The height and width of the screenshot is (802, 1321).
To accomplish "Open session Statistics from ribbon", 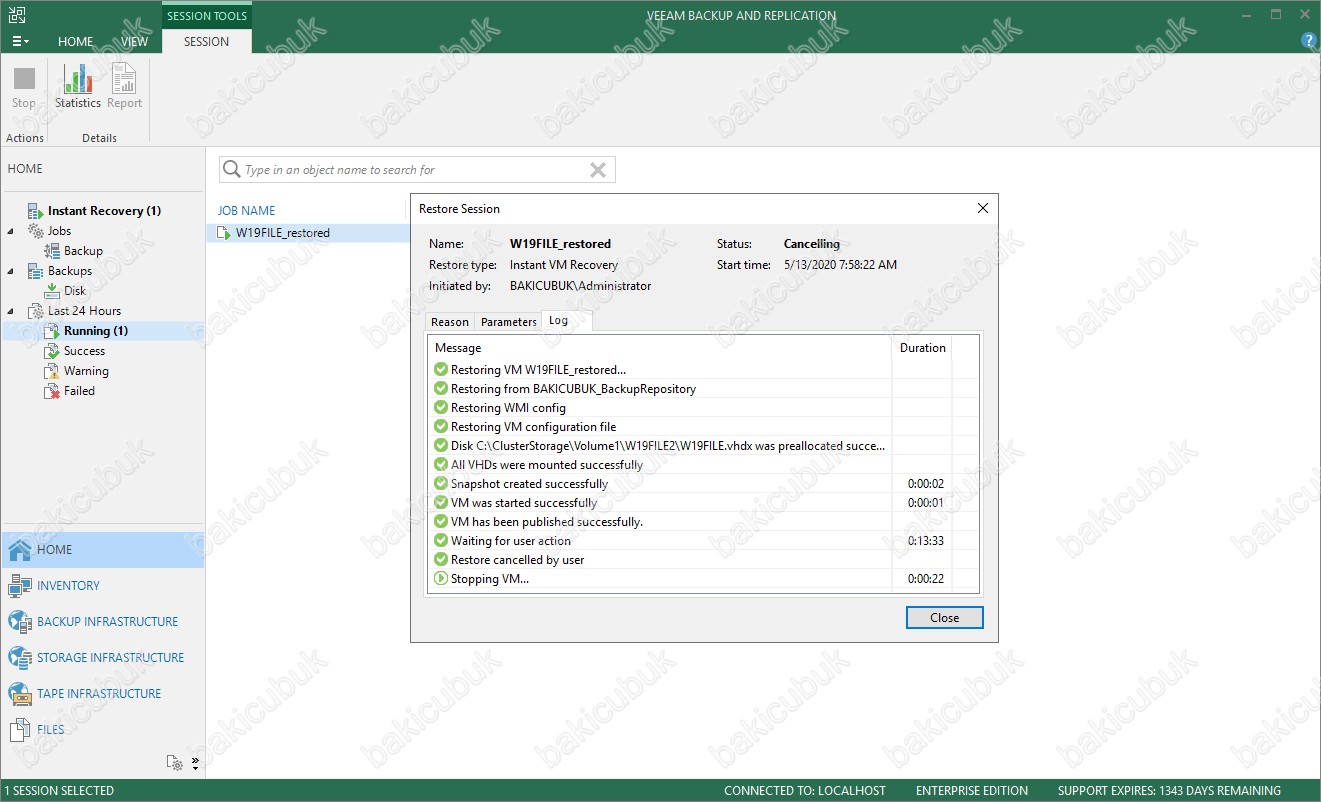I will tap(78, 87).
